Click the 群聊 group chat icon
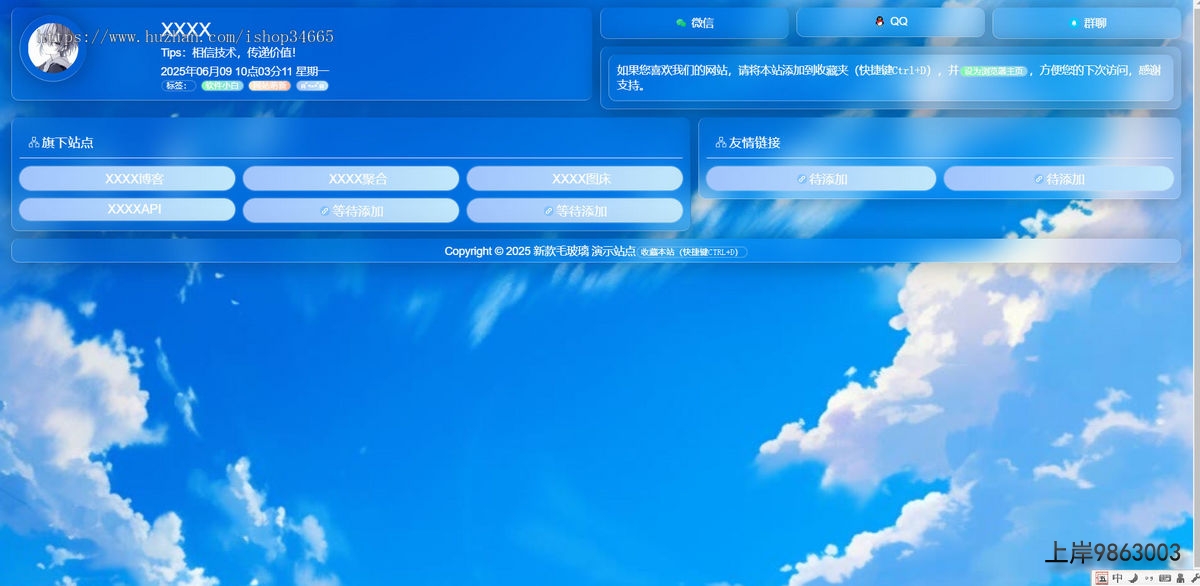Viewport: 1200px width, 586px height. coord(1074,22)
